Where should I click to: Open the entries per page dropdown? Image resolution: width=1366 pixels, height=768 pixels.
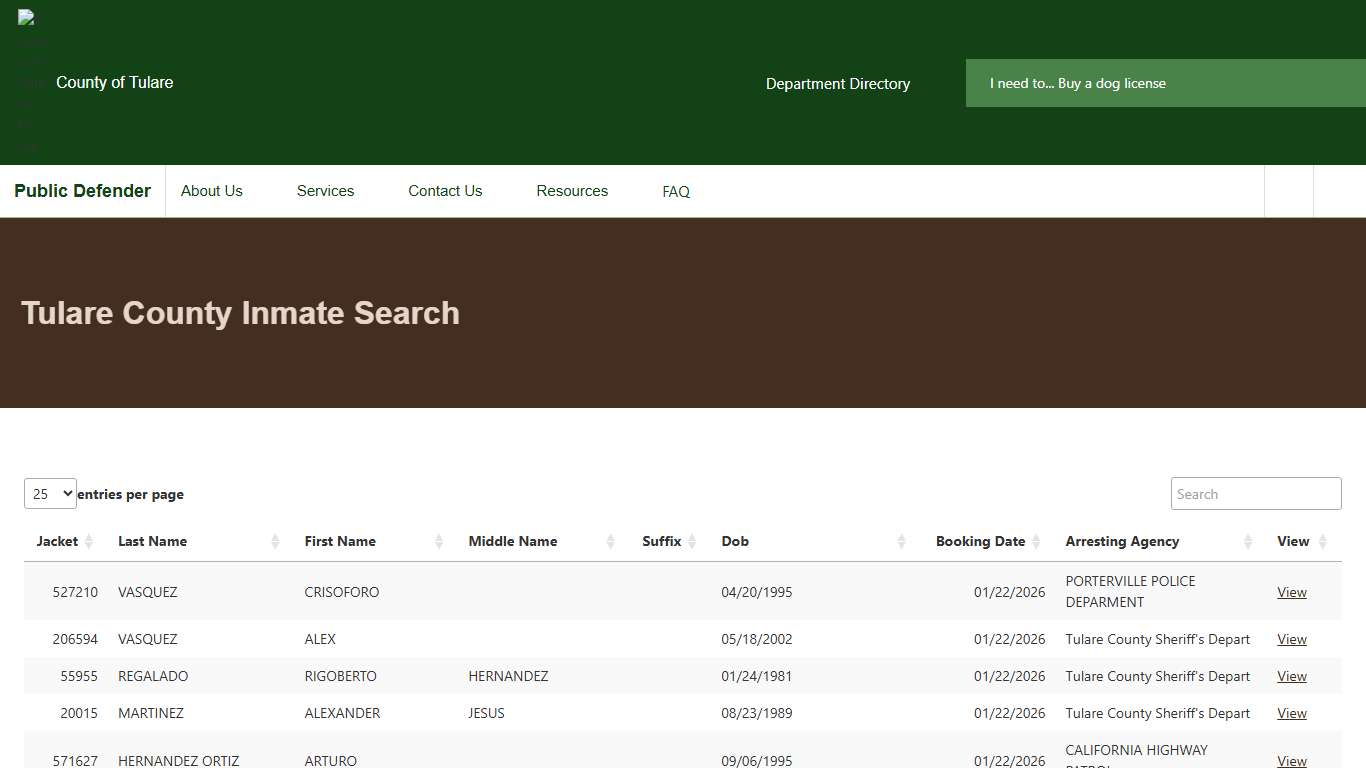coord(50,493)
